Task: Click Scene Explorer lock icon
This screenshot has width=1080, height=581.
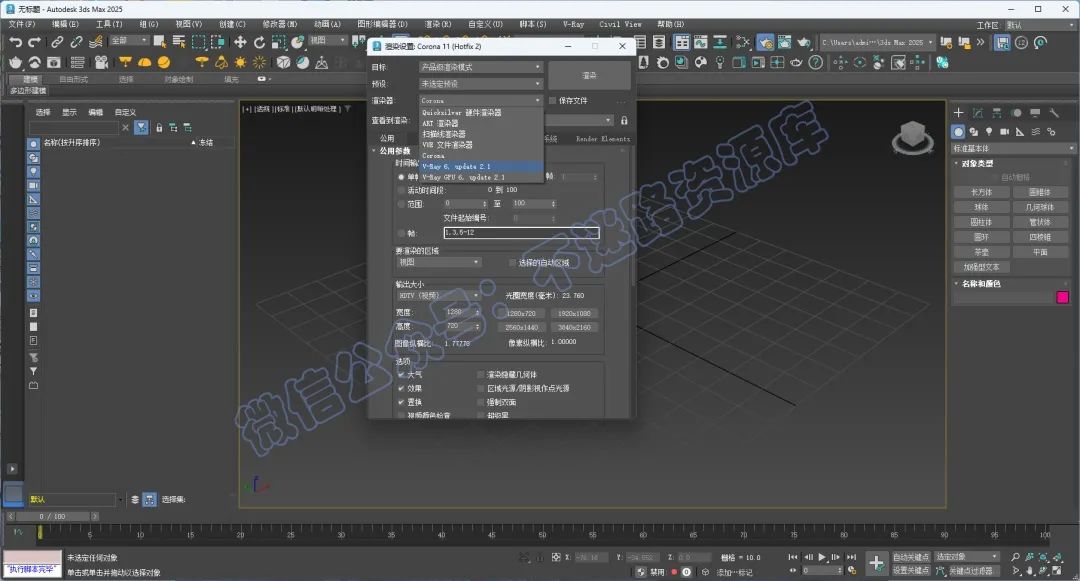Action: (x=159, y=128)
